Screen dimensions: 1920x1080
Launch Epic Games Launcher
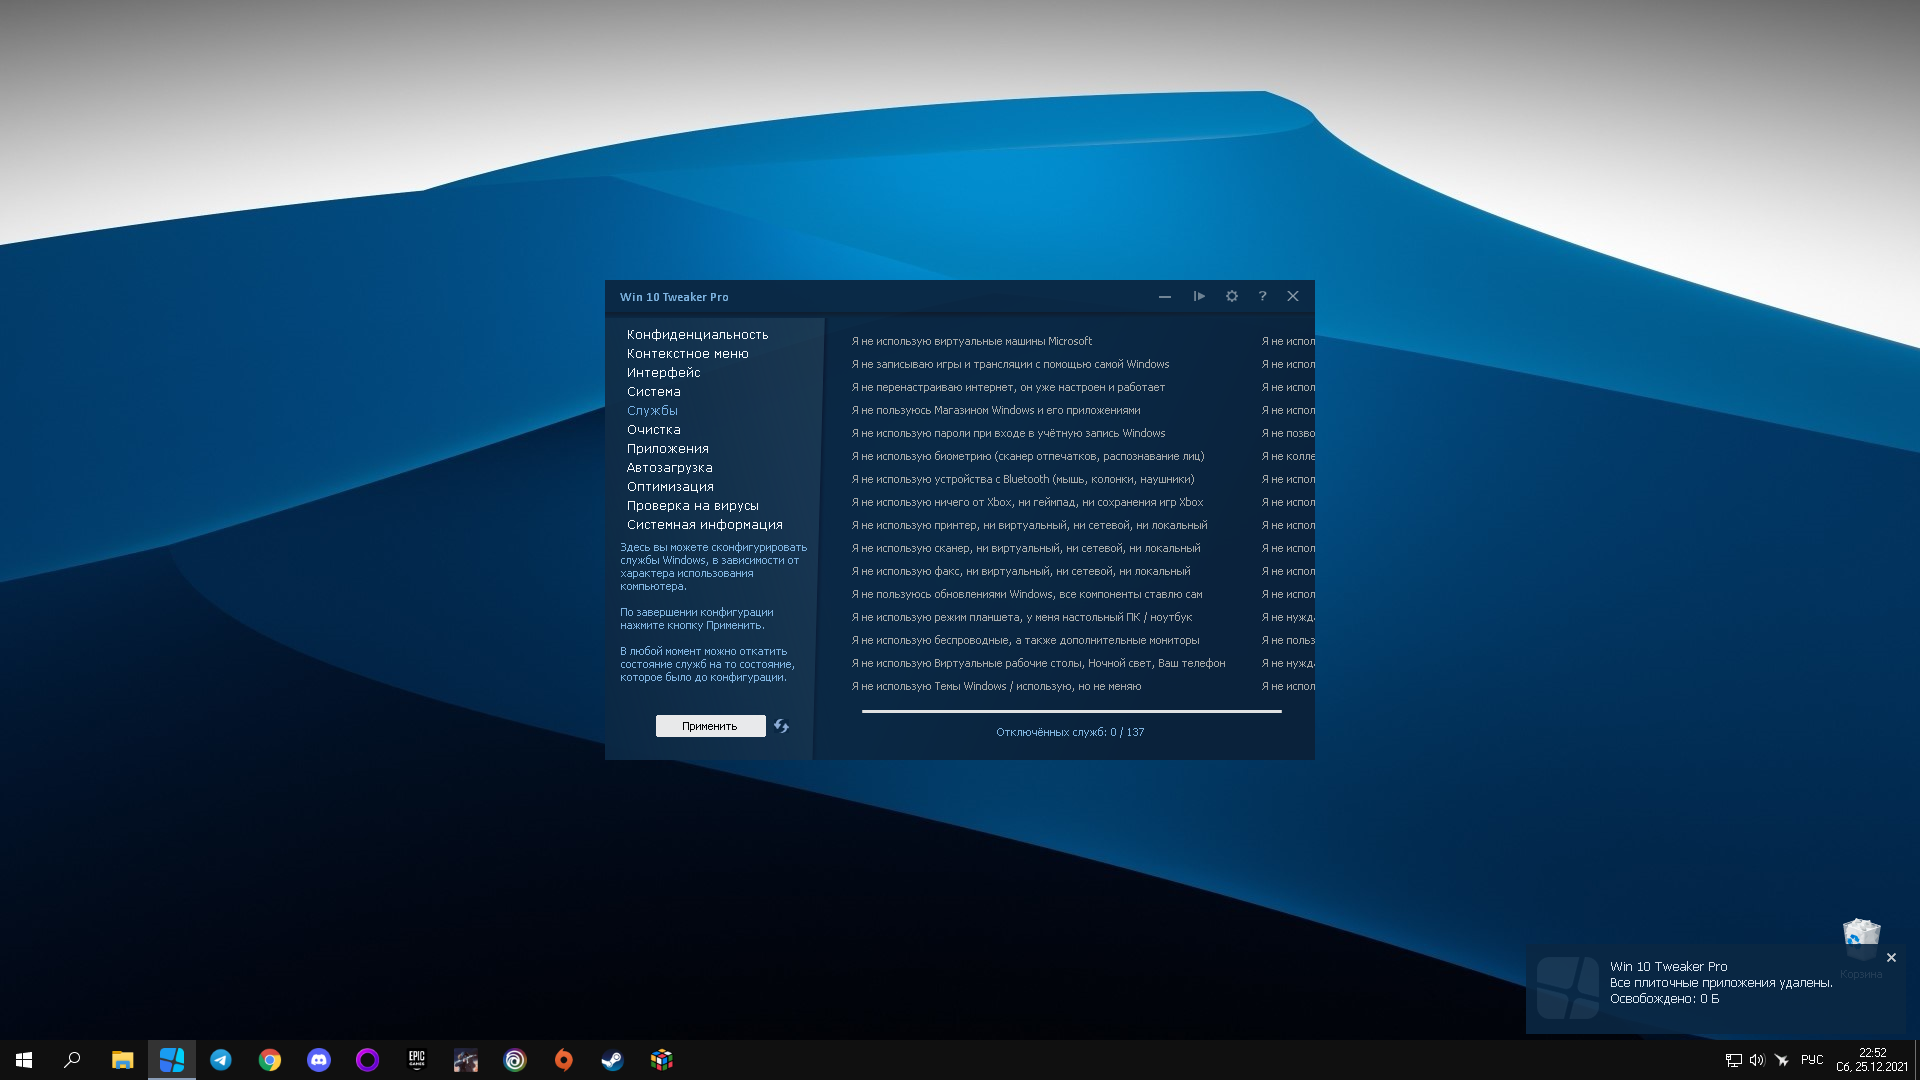point(417,1060)
